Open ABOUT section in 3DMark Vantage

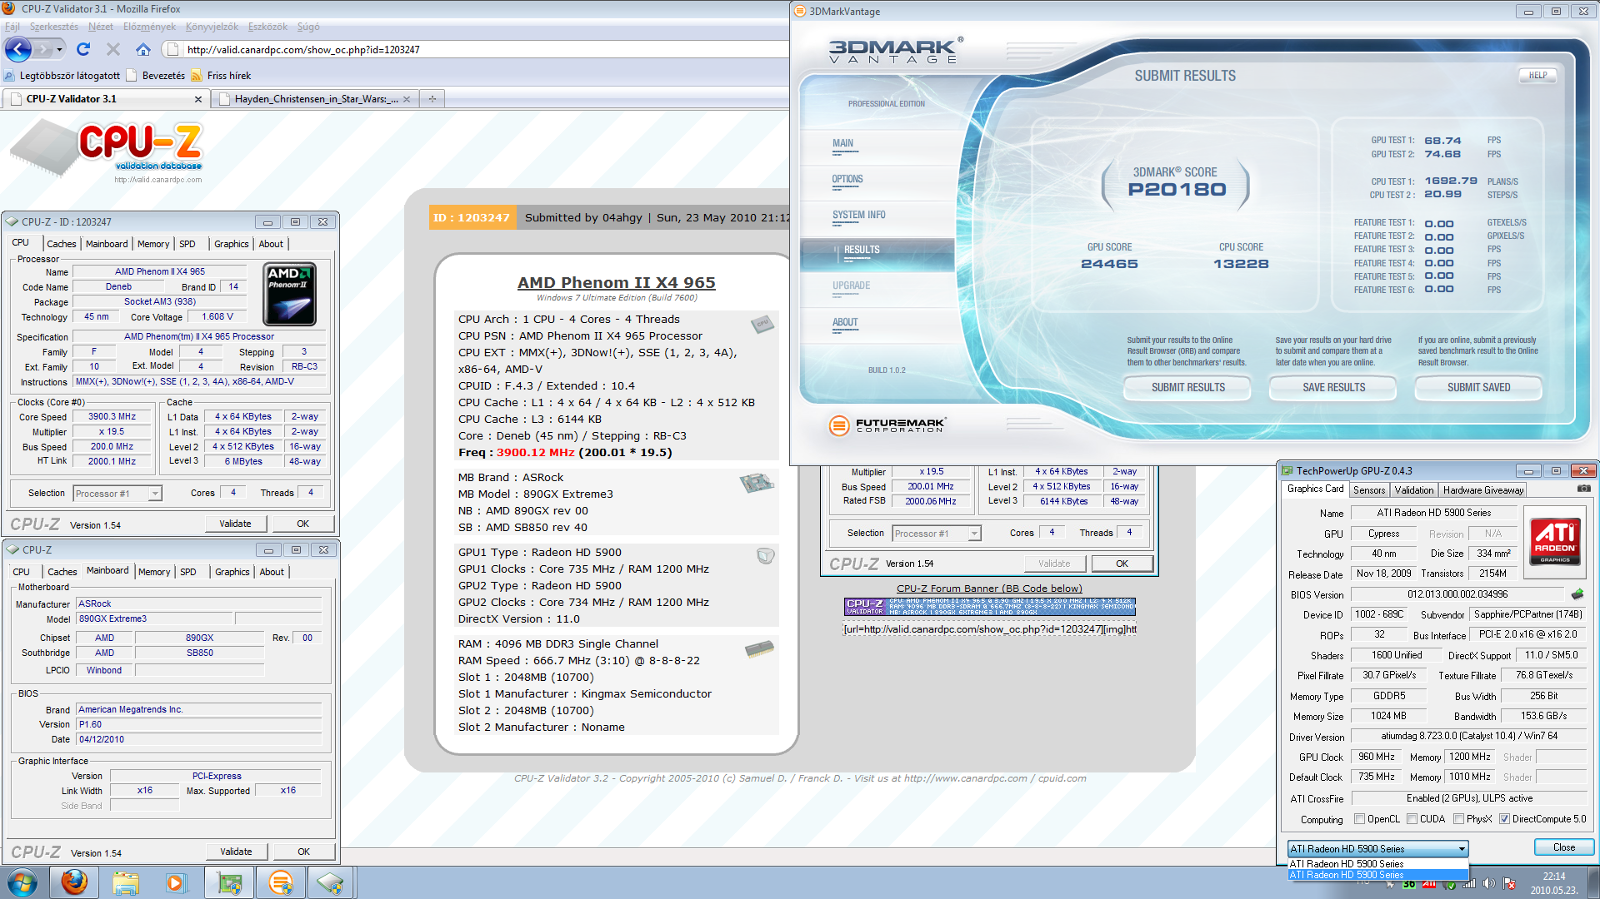click(845, 322)
